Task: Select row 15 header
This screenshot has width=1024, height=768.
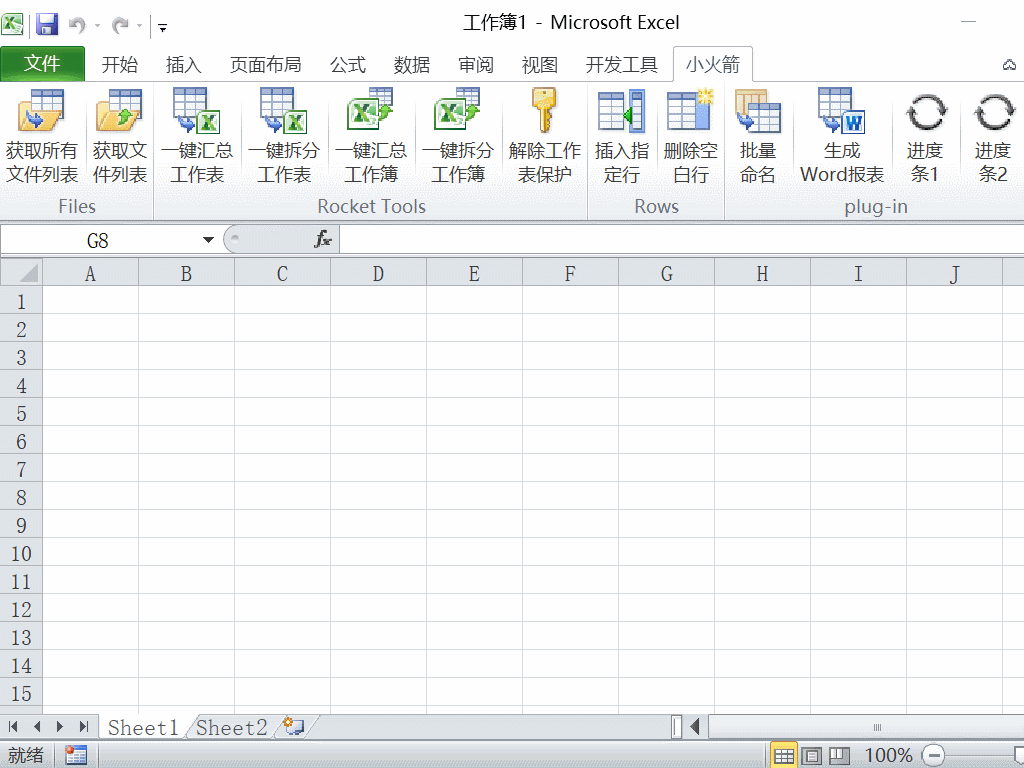Action: [21, 693]
